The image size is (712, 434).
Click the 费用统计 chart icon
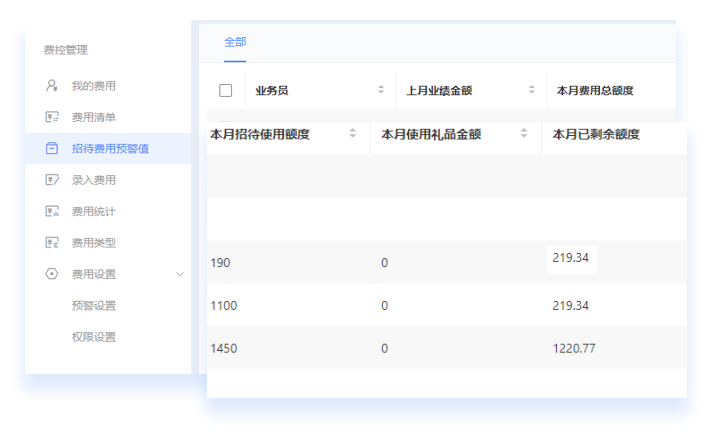[52, 211]
